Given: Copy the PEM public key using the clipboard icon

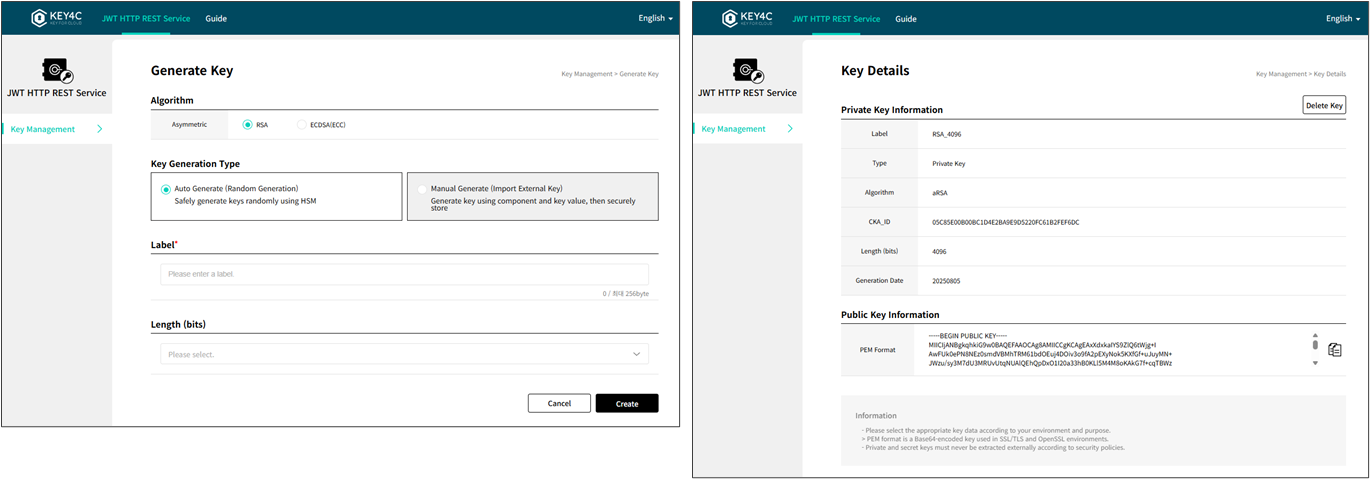Looking at the screenshot, I should coord(1334,350).
